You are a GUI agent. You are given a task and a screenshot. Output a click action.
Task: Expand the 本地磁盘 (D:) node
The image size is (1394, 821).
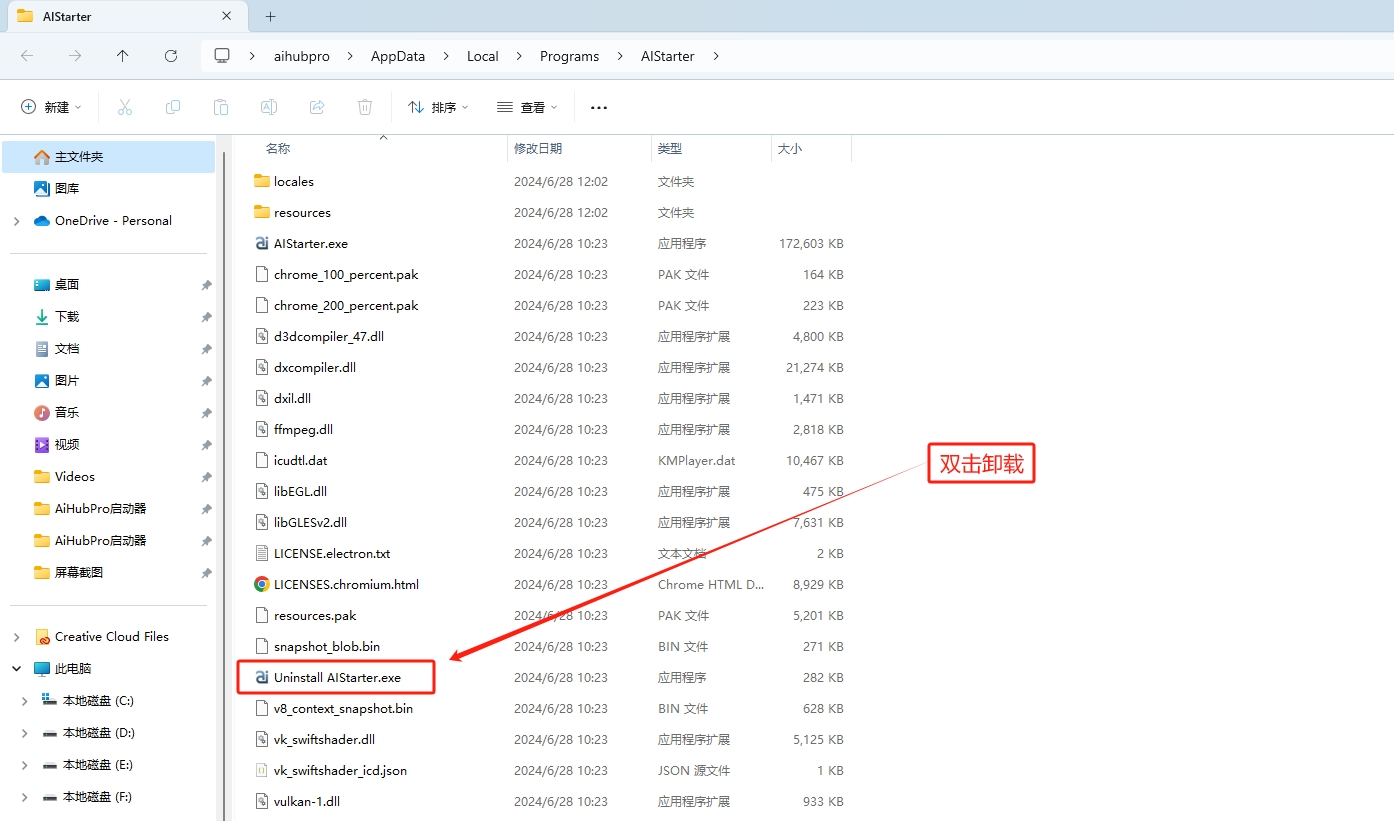tap(25, 733)
